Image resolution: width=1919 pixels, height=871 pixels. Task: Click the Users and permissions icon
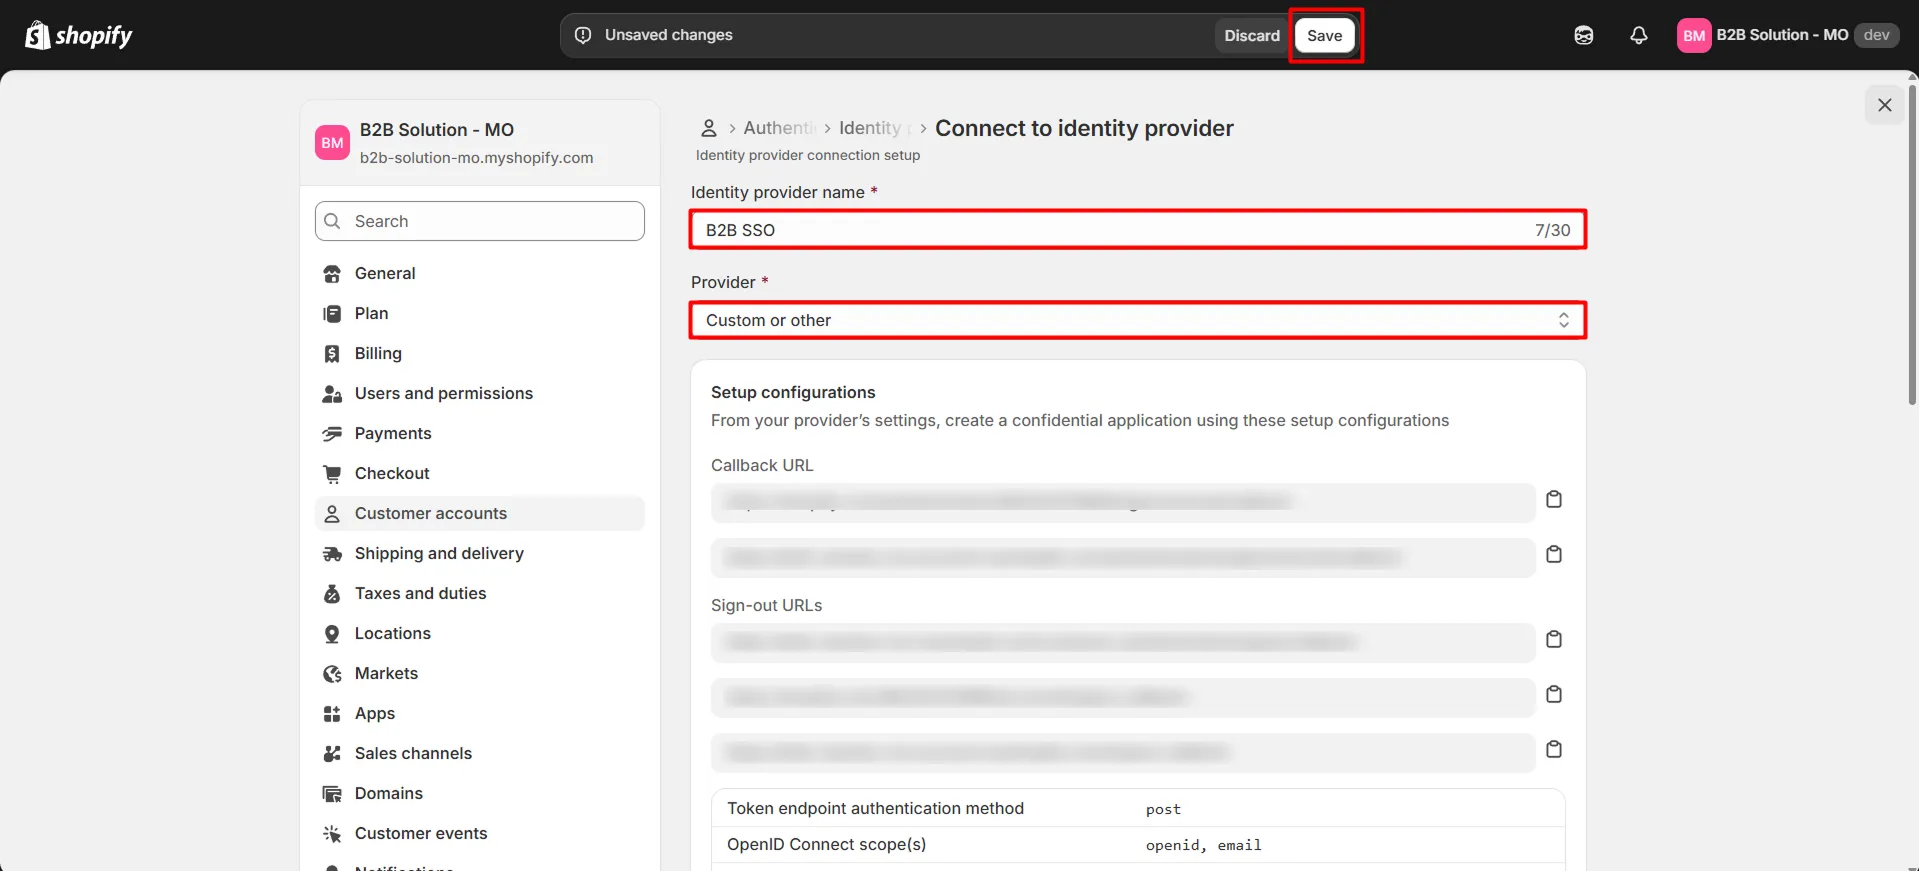click(332, 394)
